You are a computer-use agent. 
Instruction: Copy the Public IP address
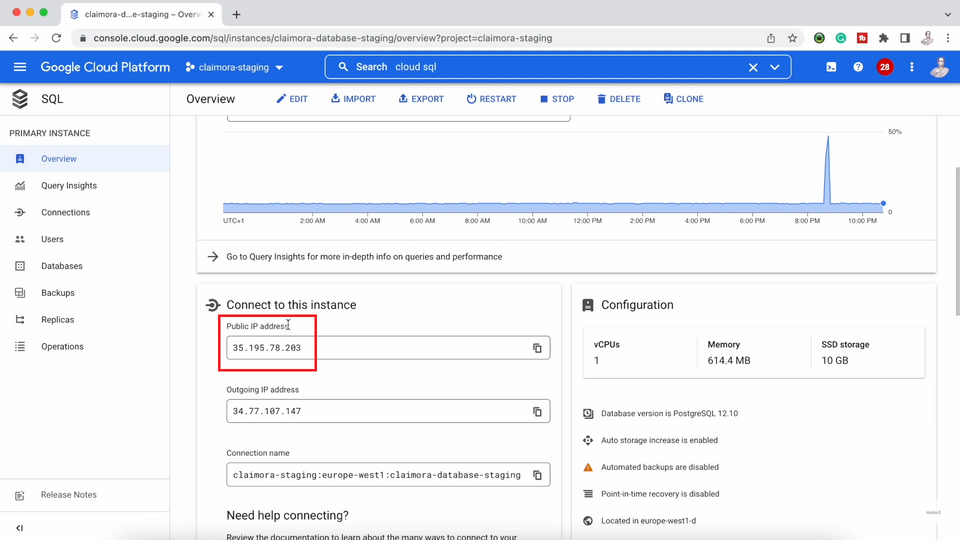(x=537, y=348)
